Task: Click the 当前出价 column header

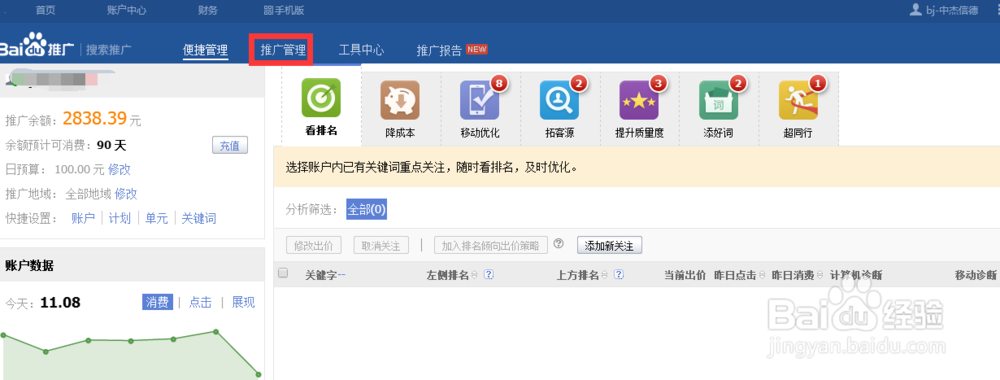Action: click(685, 275)
